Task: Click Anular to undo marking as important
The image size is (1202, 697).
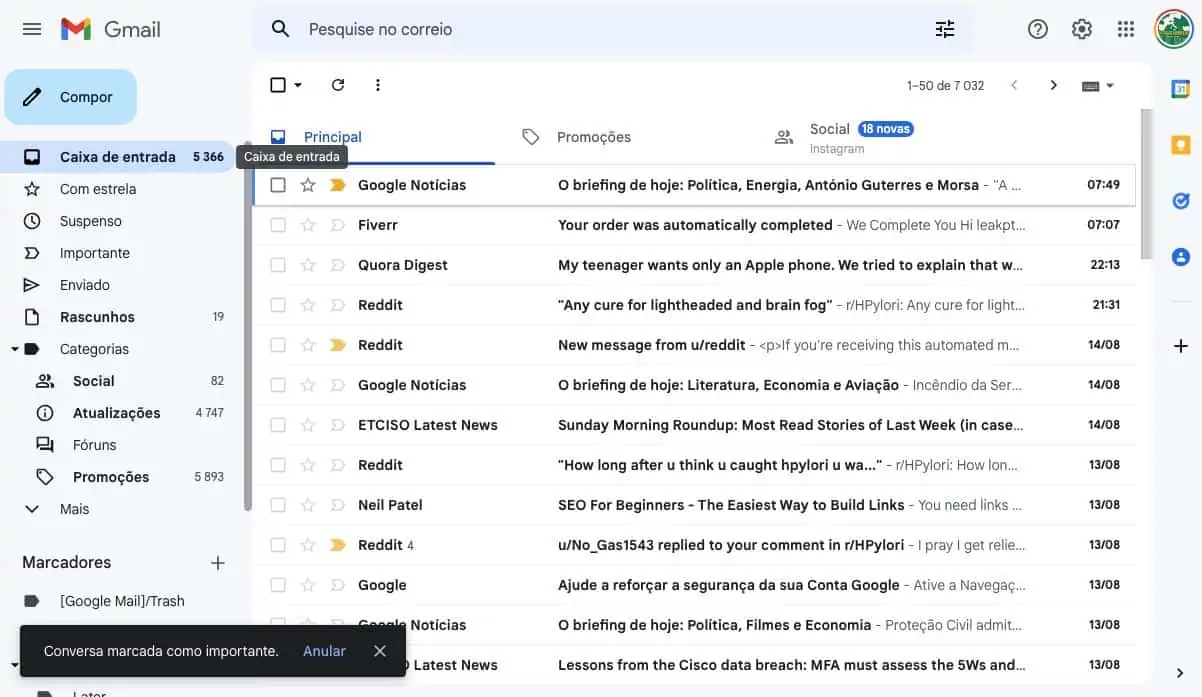Action: coord(324,650)
